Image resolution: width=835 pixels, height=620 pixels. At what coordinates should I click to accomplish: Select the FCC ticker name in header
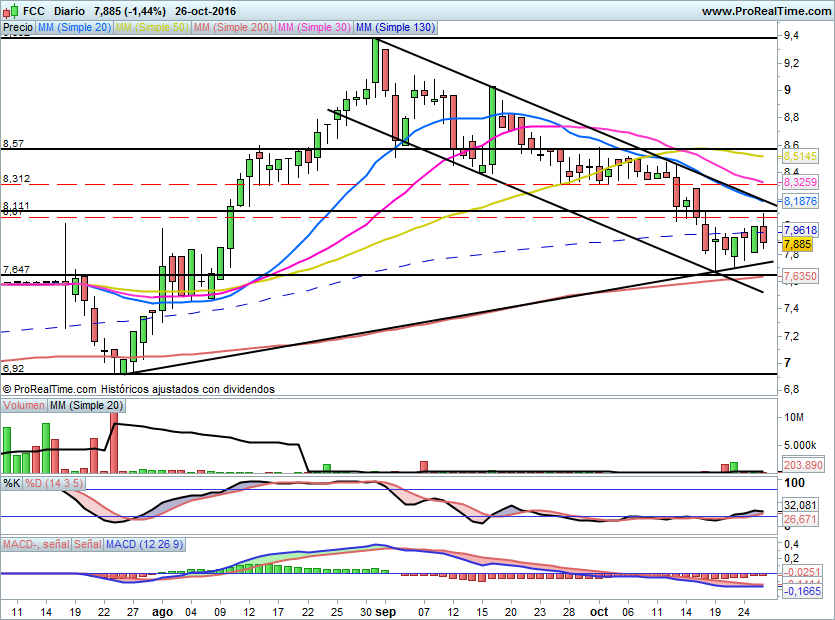tap(34, 11)
